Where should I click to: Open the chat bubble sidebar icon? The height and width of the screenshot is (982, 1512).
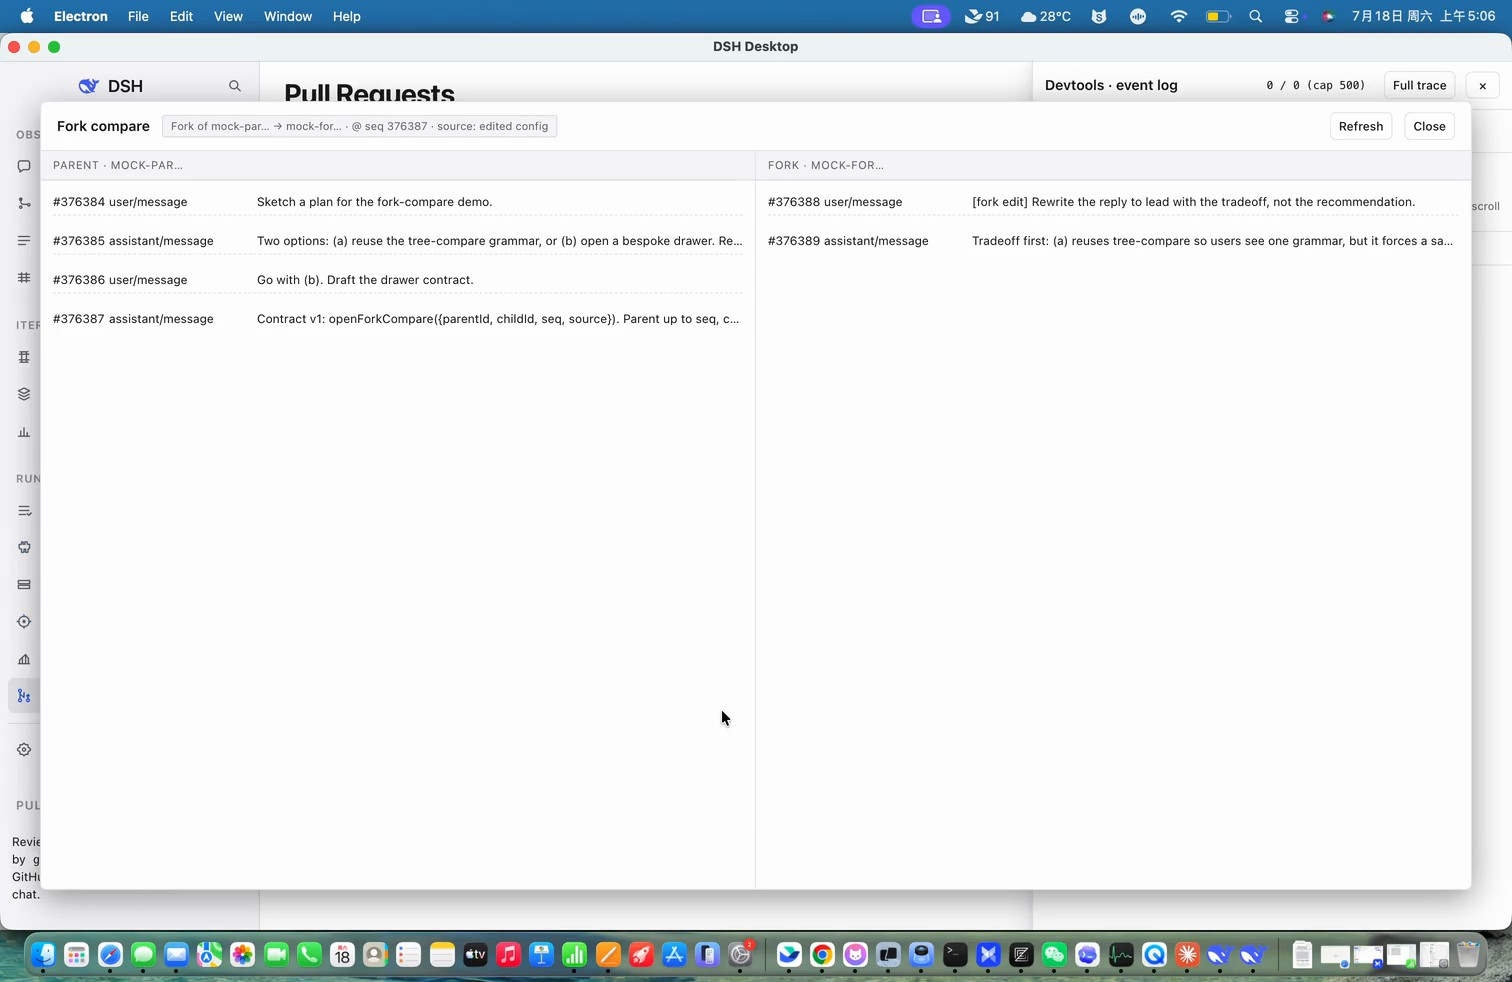pos(24,166)
